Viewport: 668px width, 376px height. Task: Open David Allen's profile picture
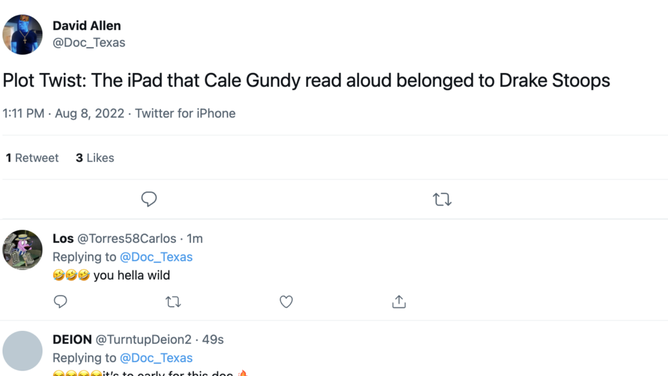23,34
